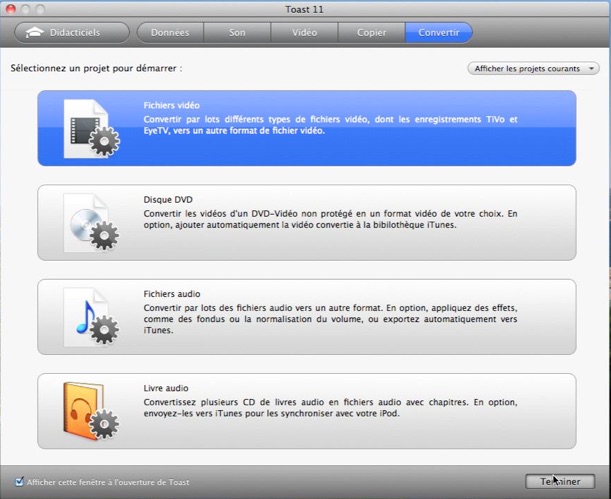Expand the Afficher les projets courants dropdown
The image size is (611, 499).
[533, 69]
